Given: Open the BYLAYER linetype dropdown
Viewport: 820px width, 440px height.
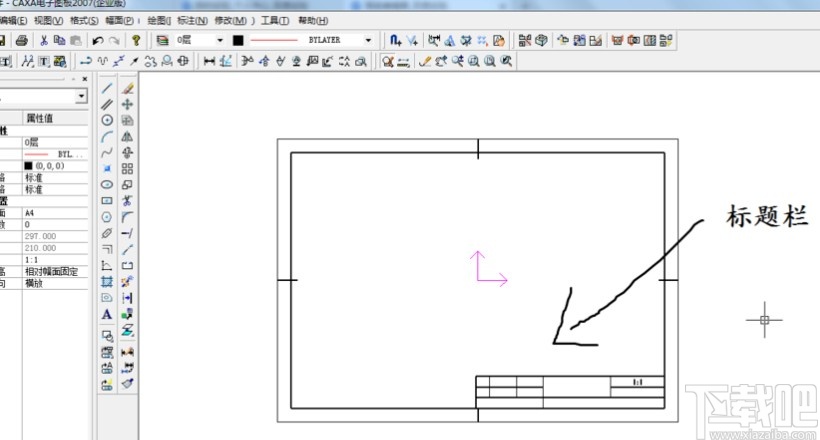Looking at the screenshot, I should point(368,40).
